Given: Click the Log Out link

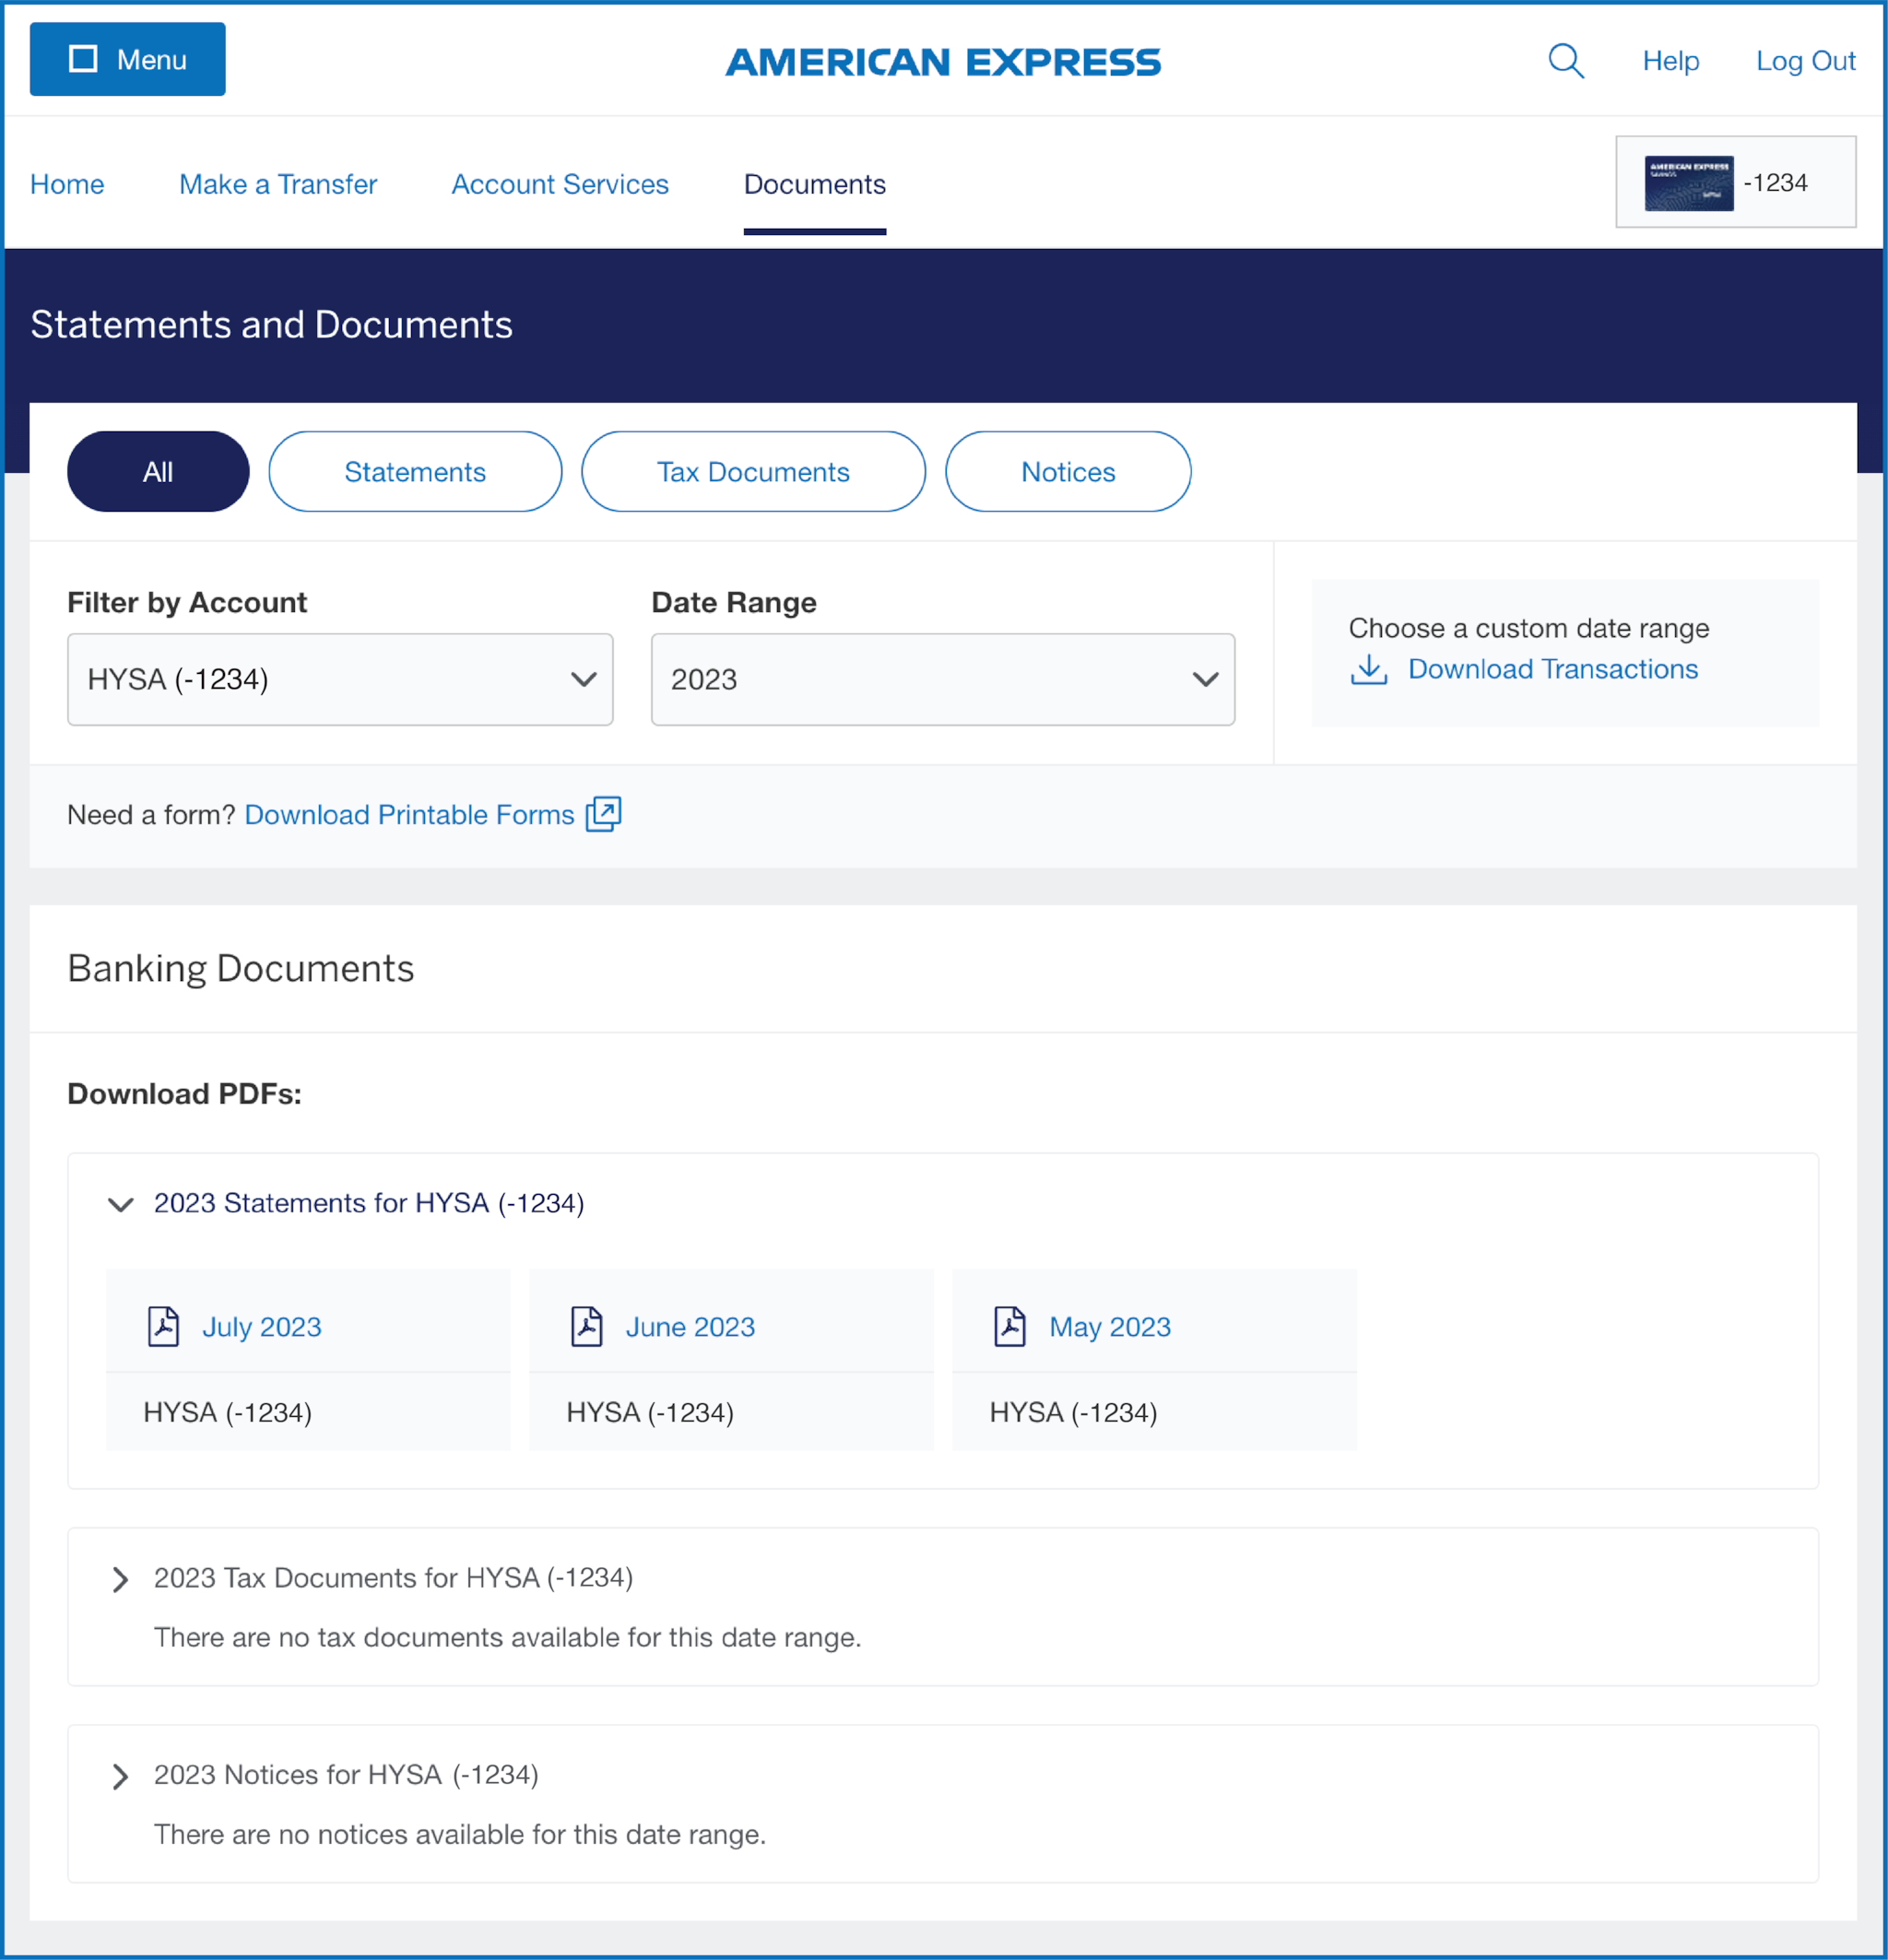Looking at the screenshot, I should pyautogui.click(x=1805, y=61).
